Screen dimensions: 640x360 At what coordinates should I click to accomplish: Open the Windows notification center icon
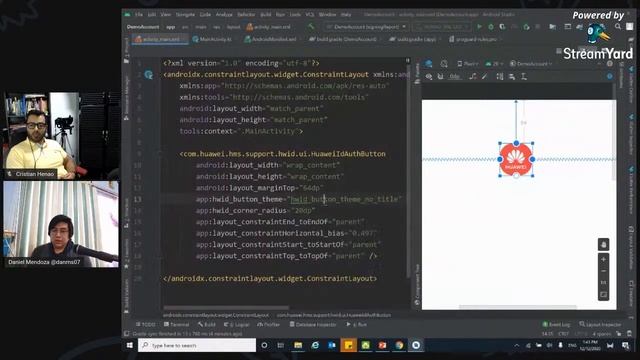click(626, 345)
